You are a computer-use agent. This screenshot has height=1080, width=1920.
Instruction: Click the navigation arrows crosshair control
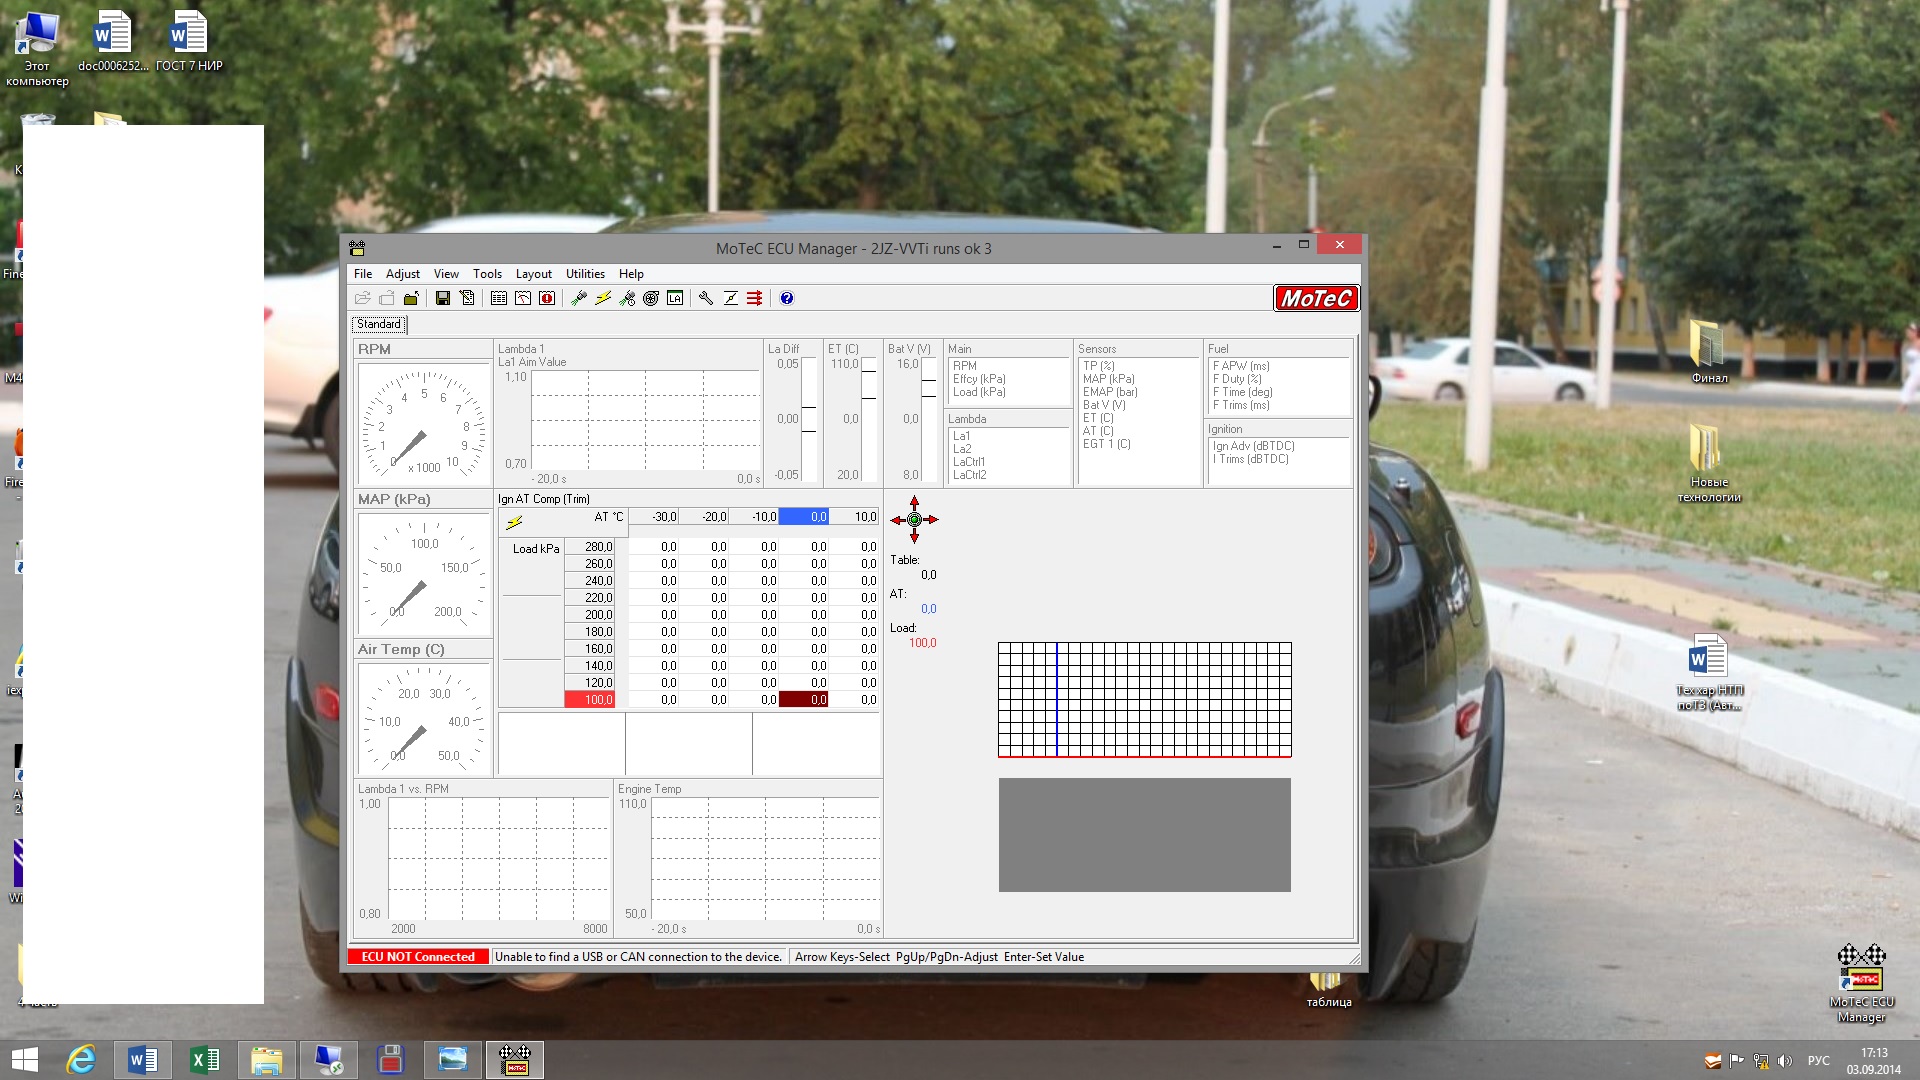[x=914, y=519]
